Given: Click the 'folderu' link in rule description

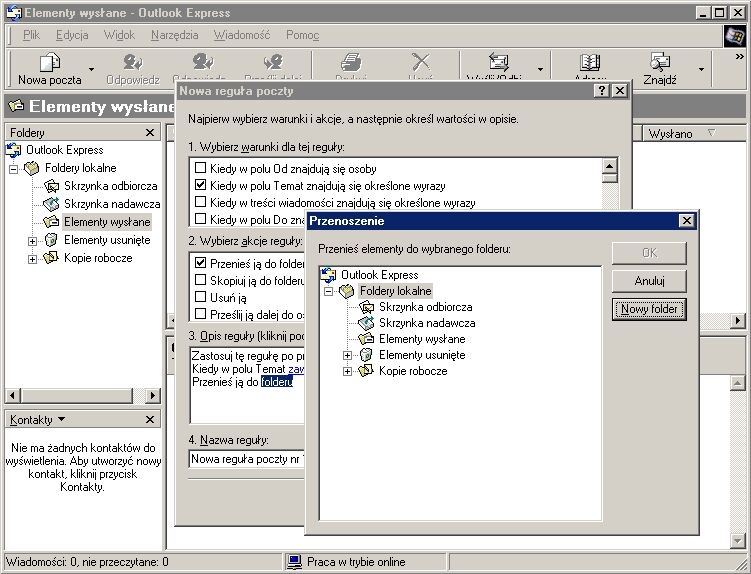Looking at the screenshot, I should pos(277,382).
